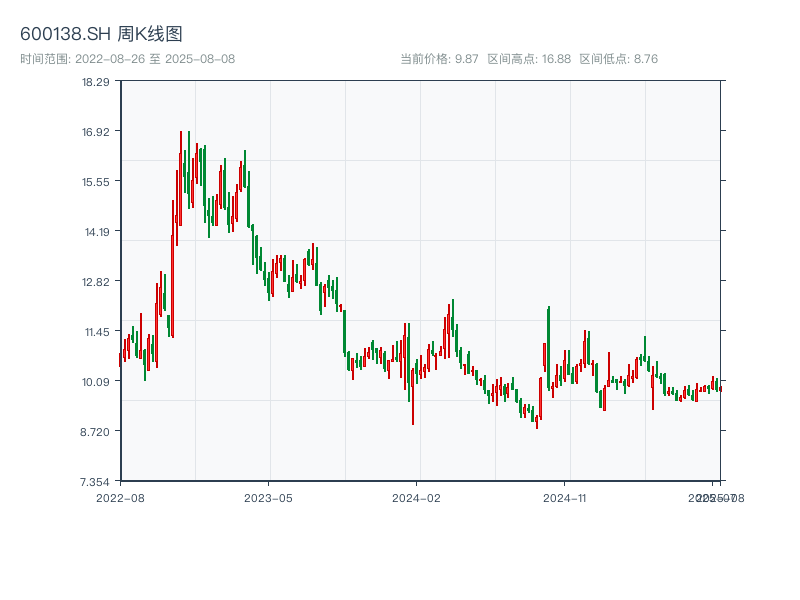Click the long red candle with wick below 8.72 near 2024-02
Image resolution: width=800 pixels, height=600 pixels.
click(413, 396)
